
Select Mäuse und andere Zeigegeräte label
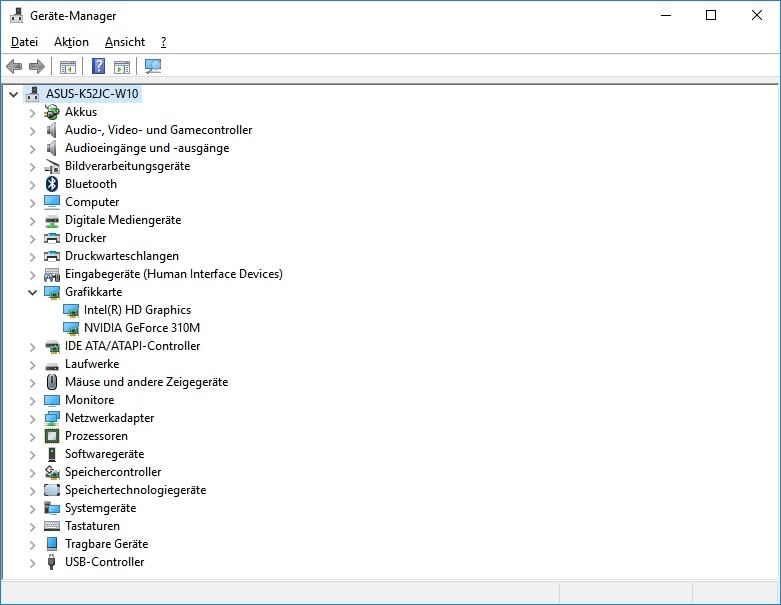(146, 381)
